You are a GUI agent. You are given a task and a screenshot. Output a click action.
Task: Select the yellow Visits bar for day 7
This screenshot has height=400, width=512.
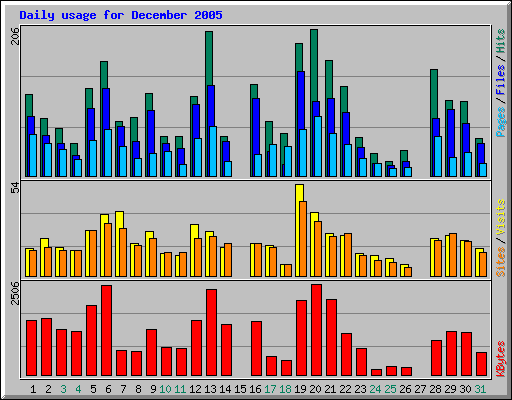point(119,220)
